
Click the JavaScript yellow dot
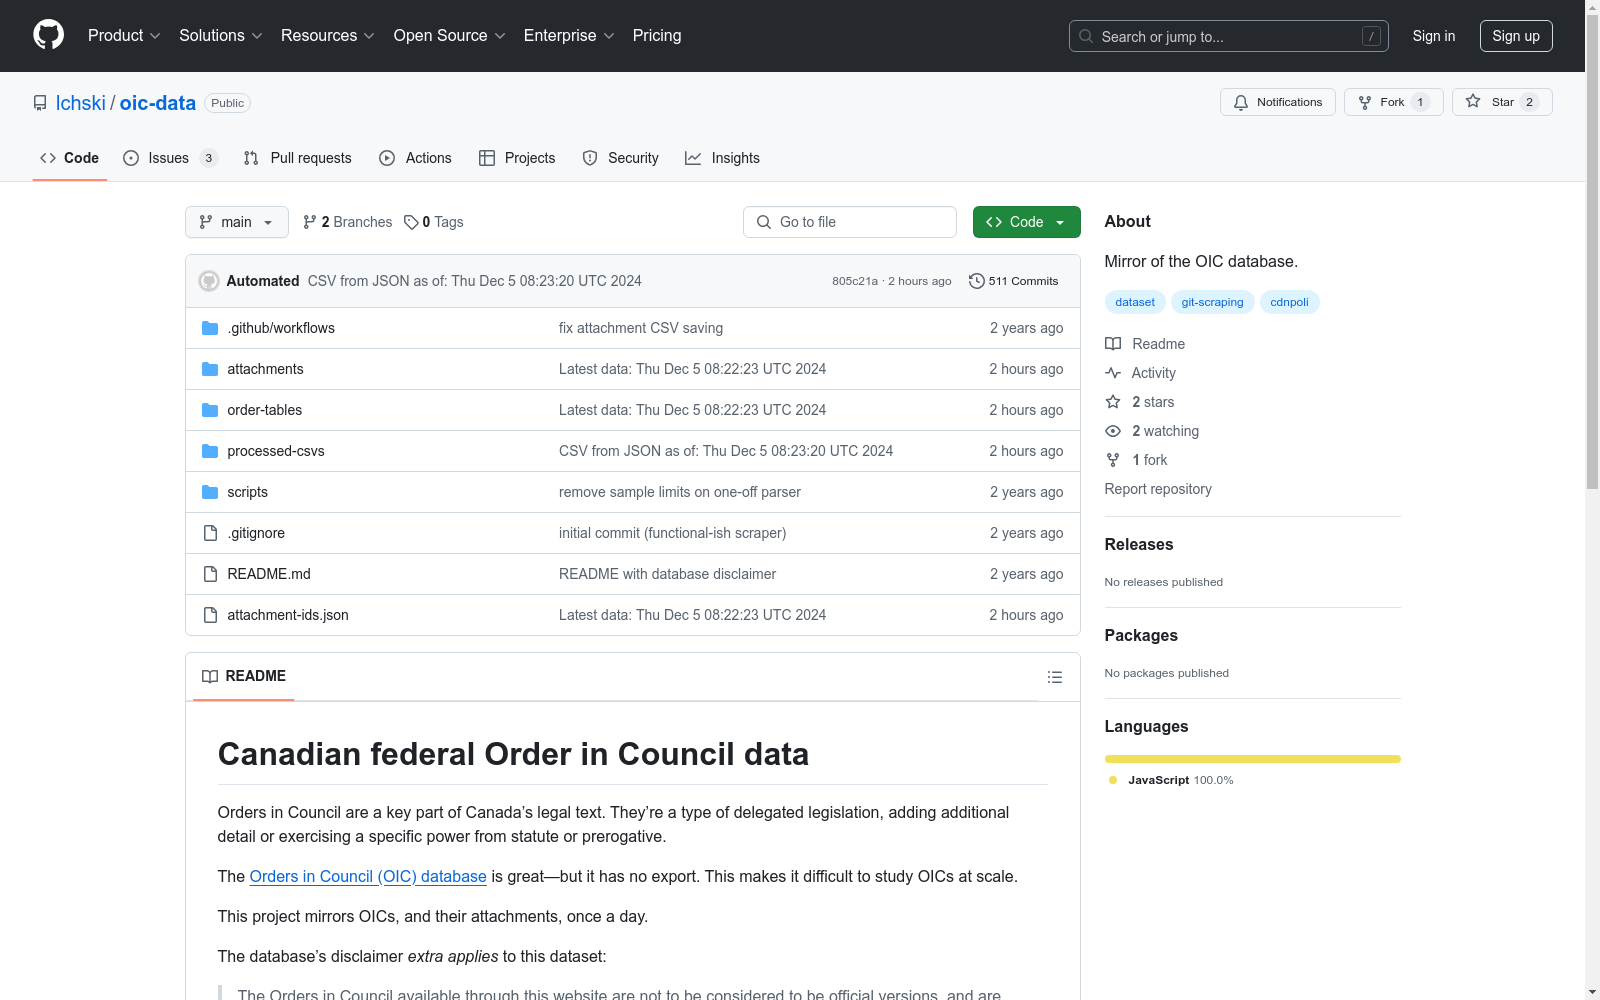coord(1113,780)
